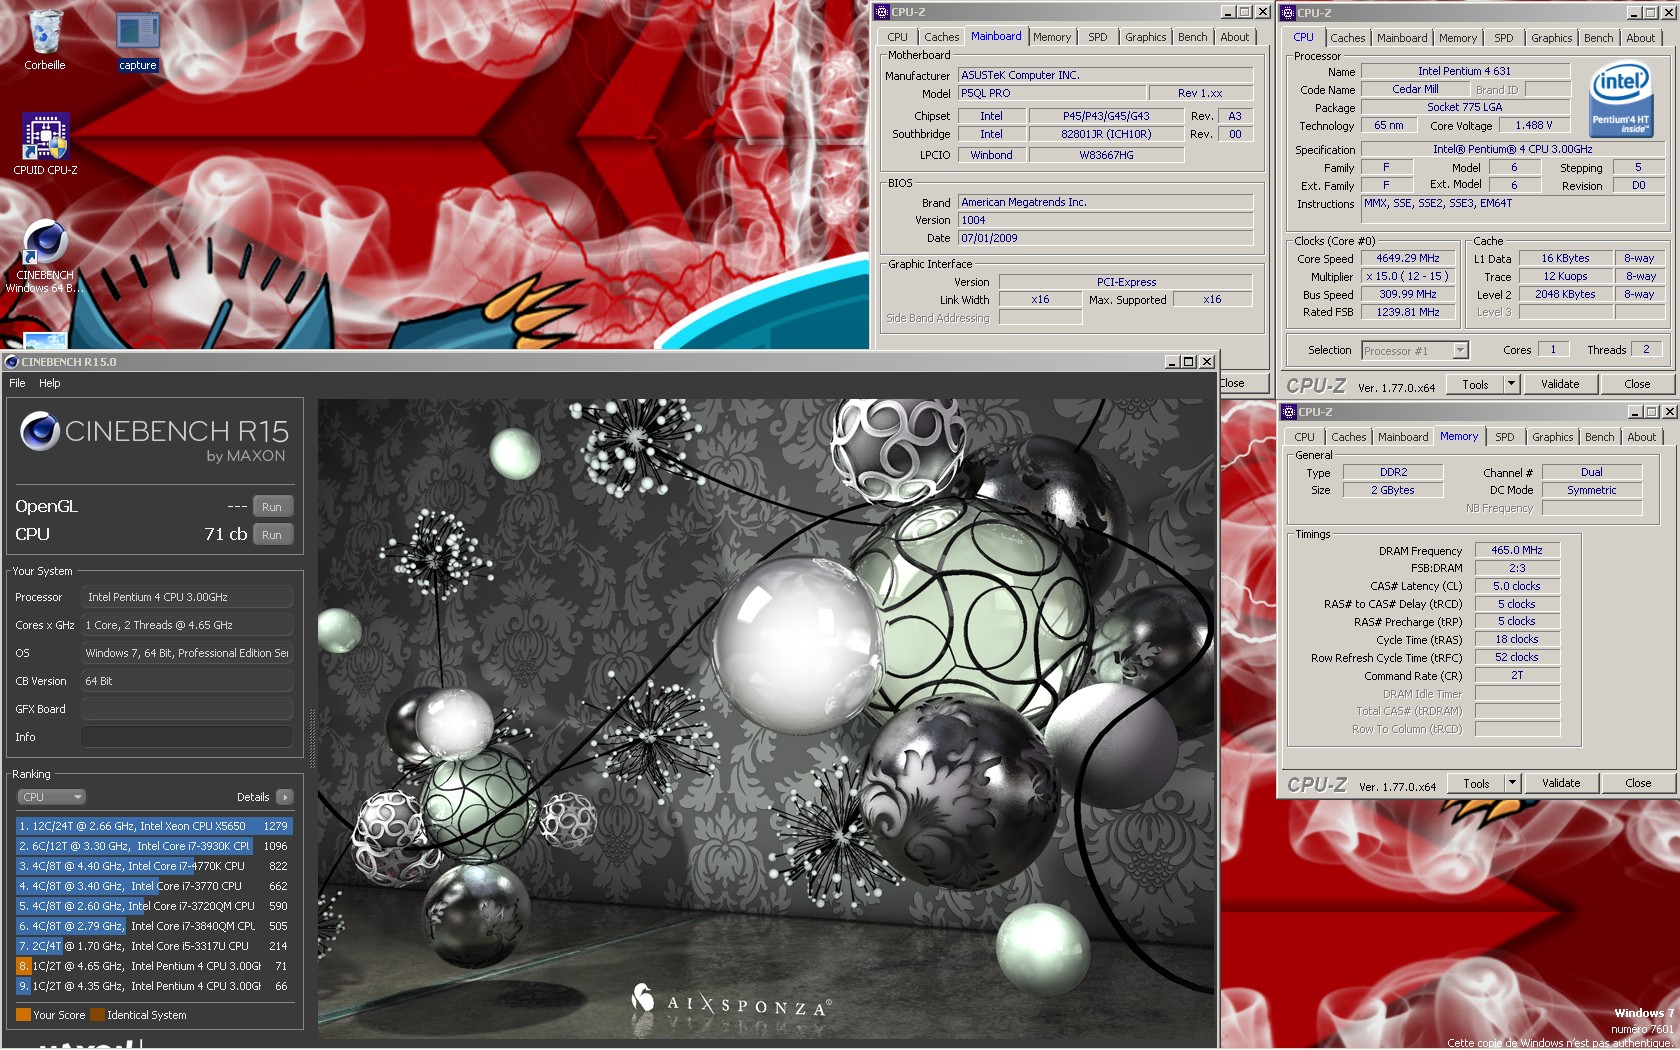
Task: Select ranking row Intel Xeon CPU X5650
Action: [154, 826]
